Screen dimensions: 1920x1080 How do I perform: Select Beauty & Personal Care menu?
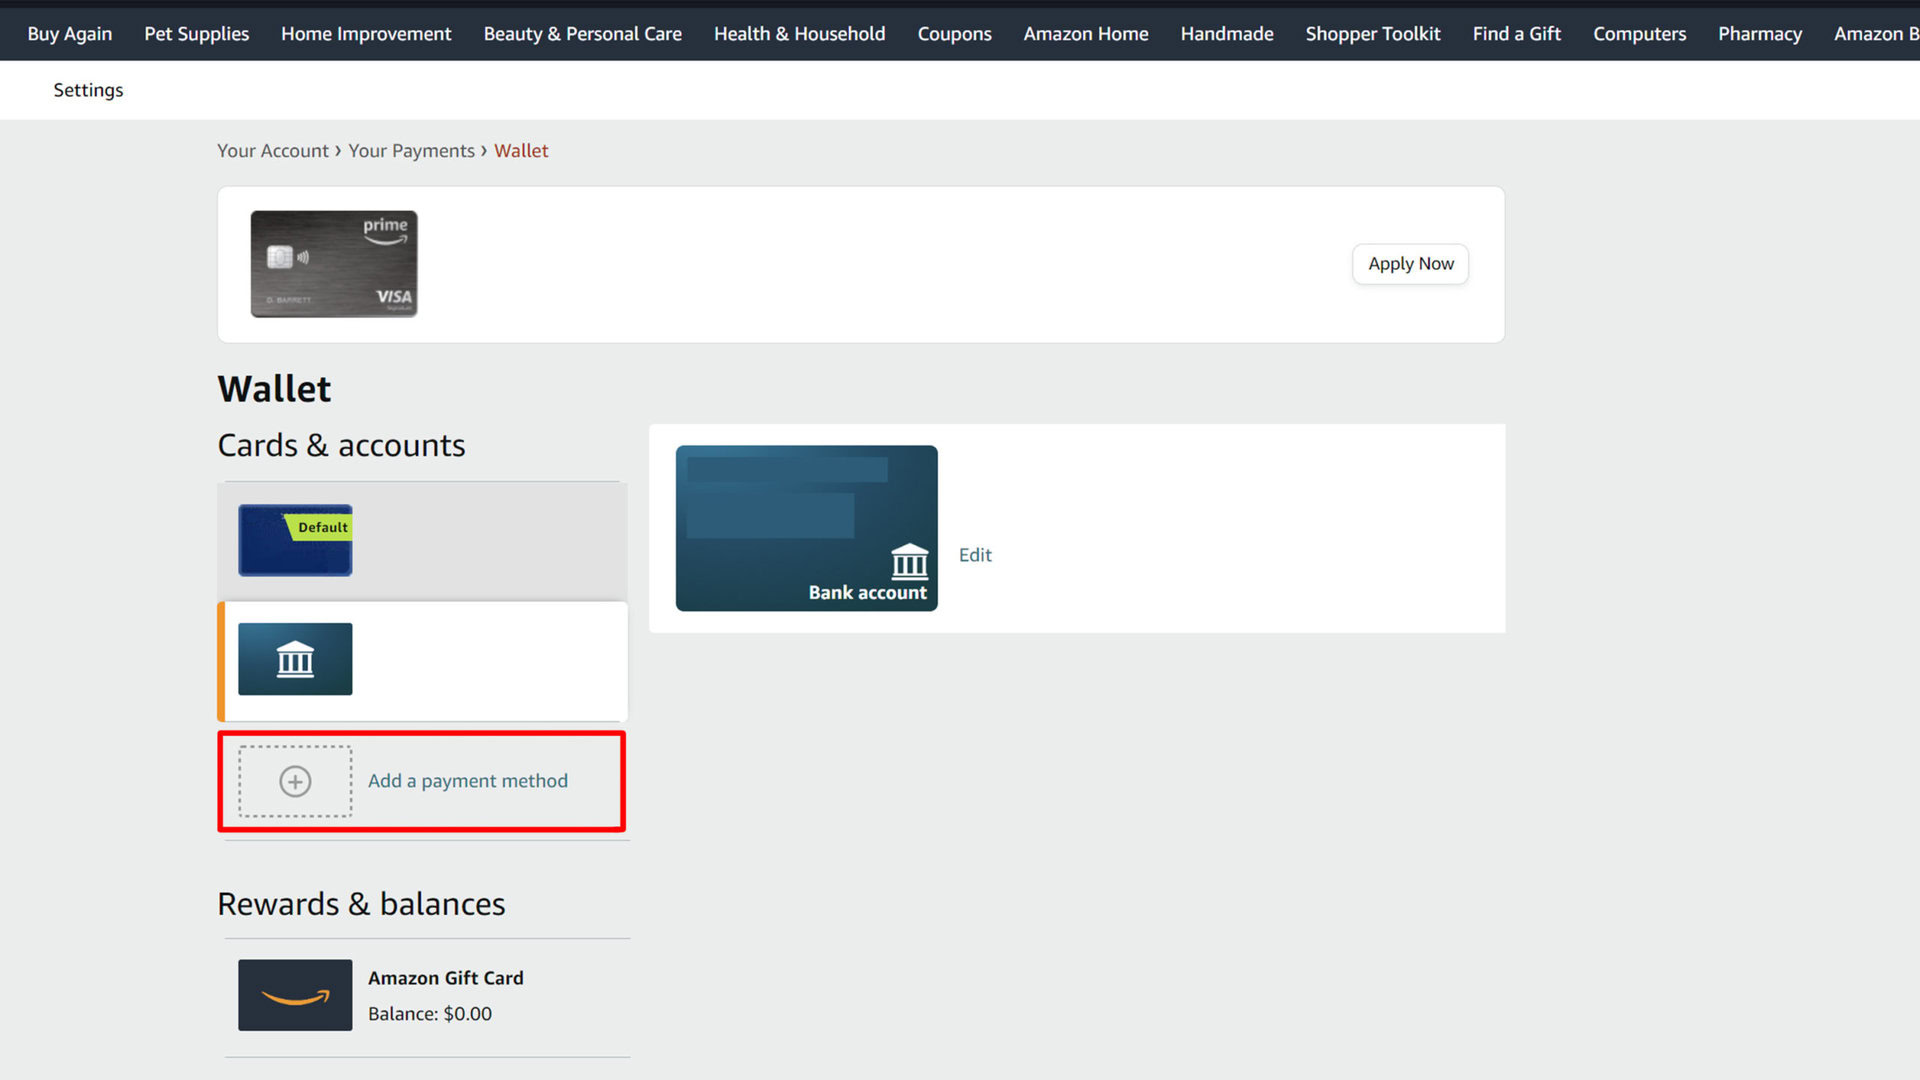click(582, 34)
